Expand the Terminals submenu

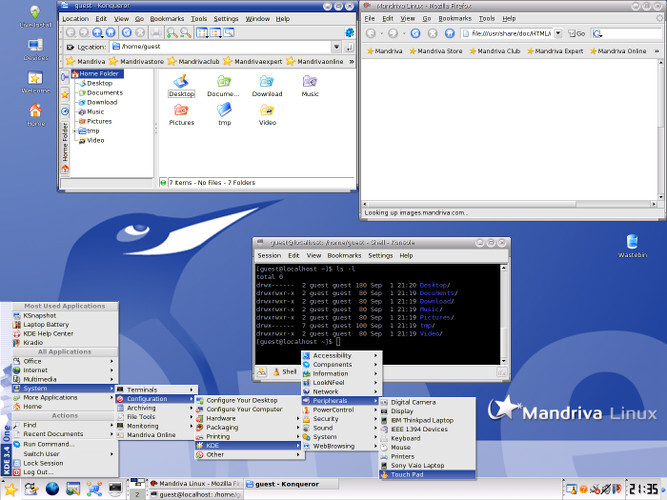pyautogui.click(x=156, y=389)
